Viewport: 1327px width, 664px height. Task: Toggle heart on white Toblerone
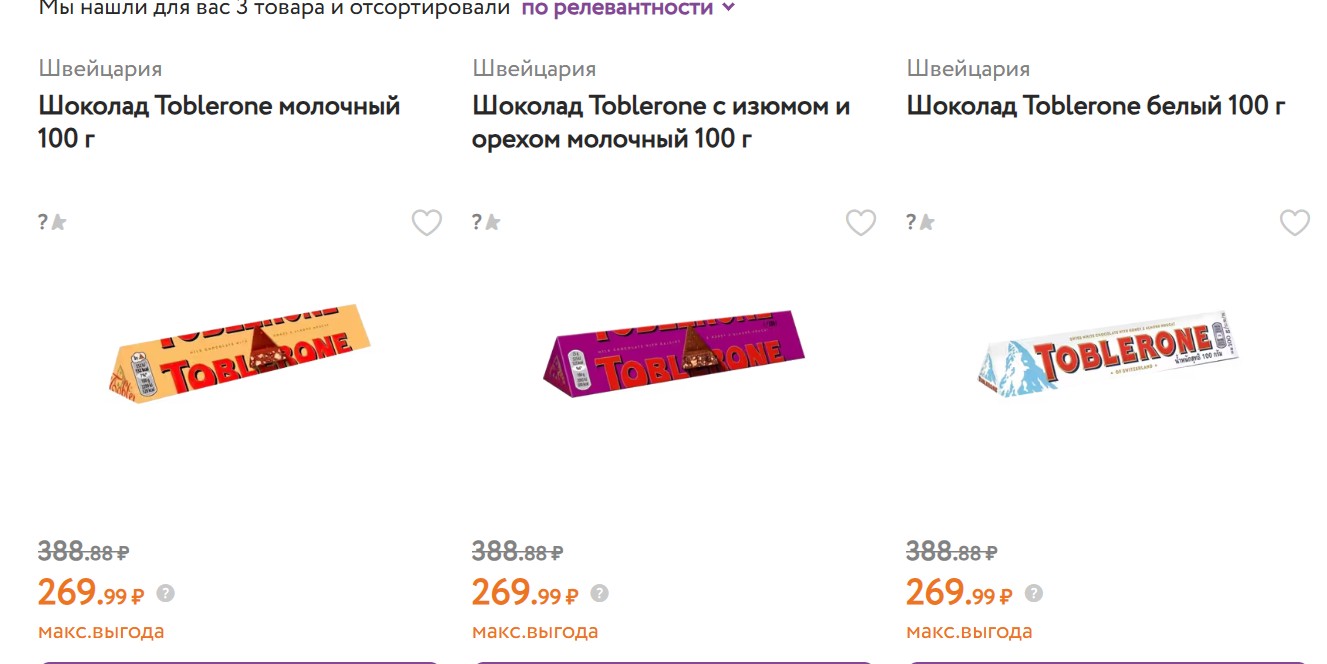1295,222
